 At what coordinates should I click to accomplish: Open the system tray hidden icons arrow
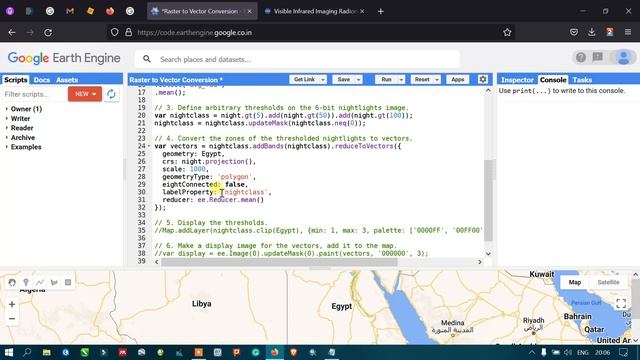pyautogui.click(x=531, y=352)
